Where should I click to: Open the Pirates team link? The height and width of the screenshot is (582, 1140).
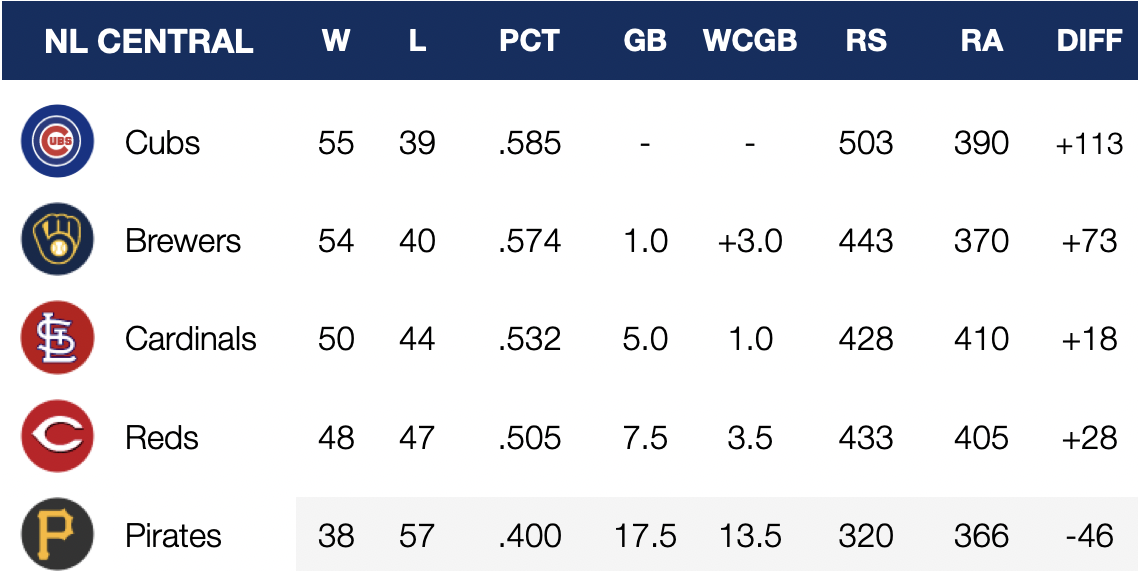(172, 536)
